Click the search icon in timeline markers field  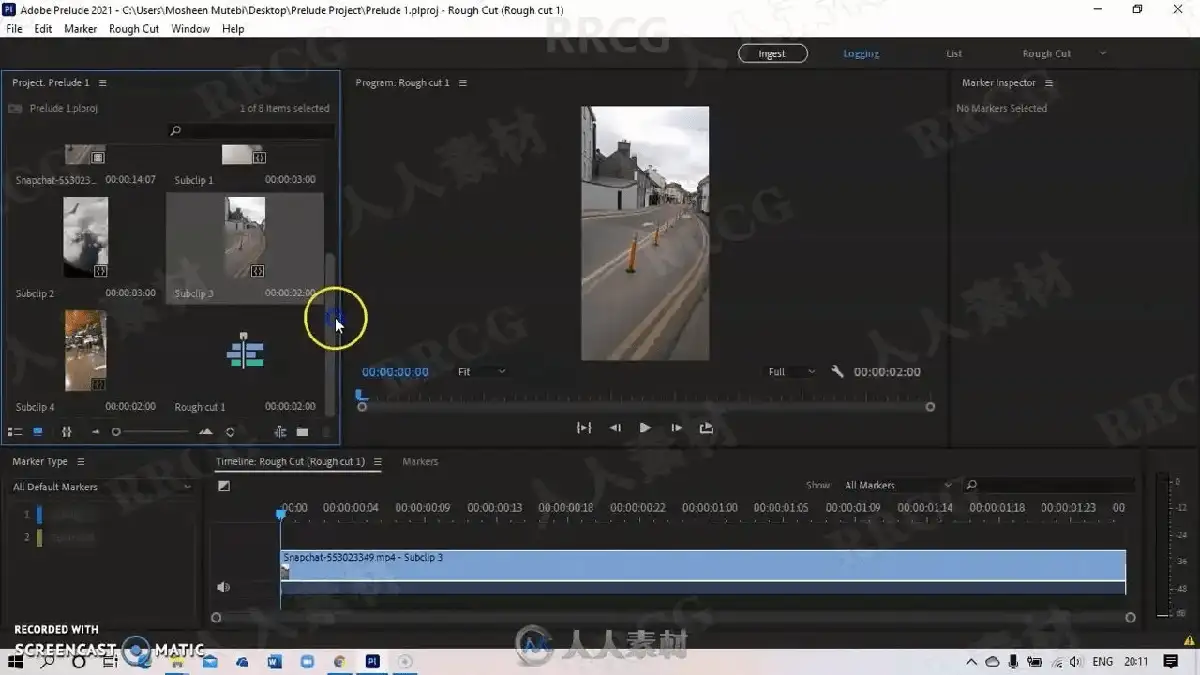[x=971, y=486]
